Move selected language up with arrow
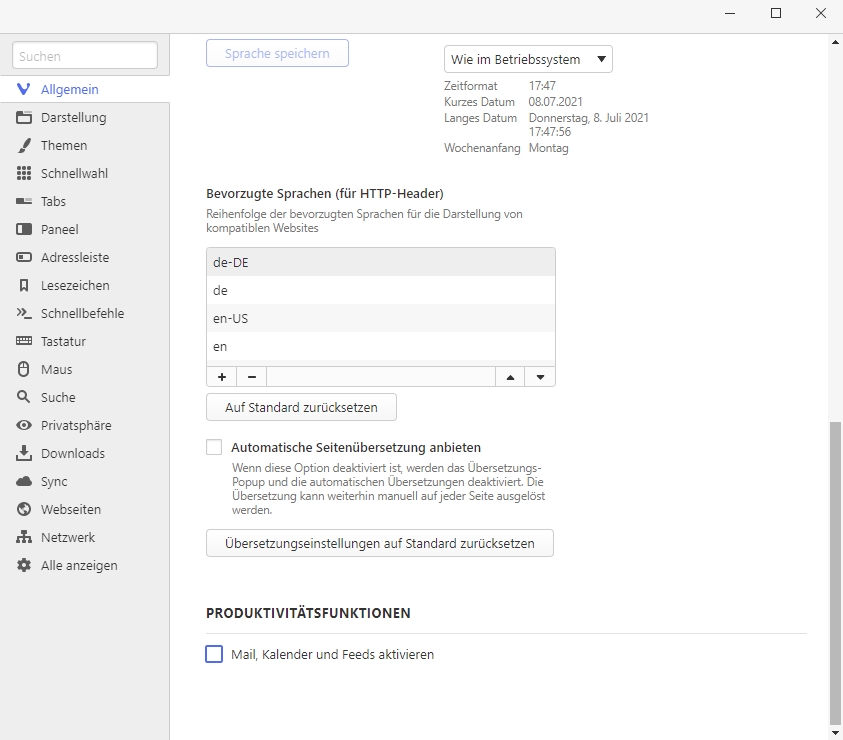The image size is (843, 740). pos(510,377)
